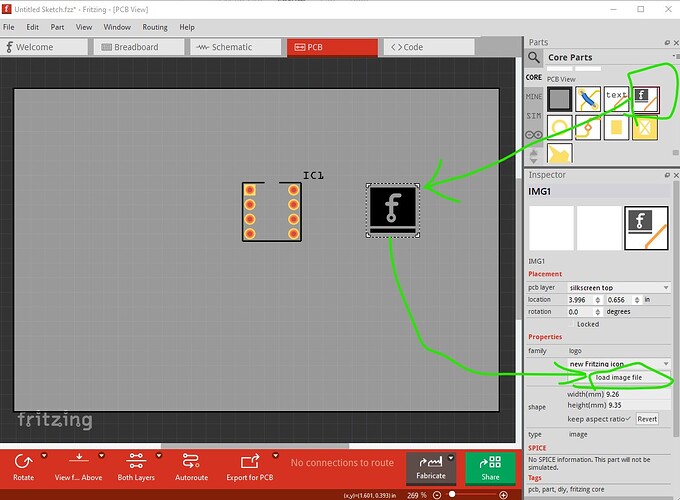Open the Rotate options arrow
The height and width of the screenshot is (500, 680).
[x=44, y=456]
